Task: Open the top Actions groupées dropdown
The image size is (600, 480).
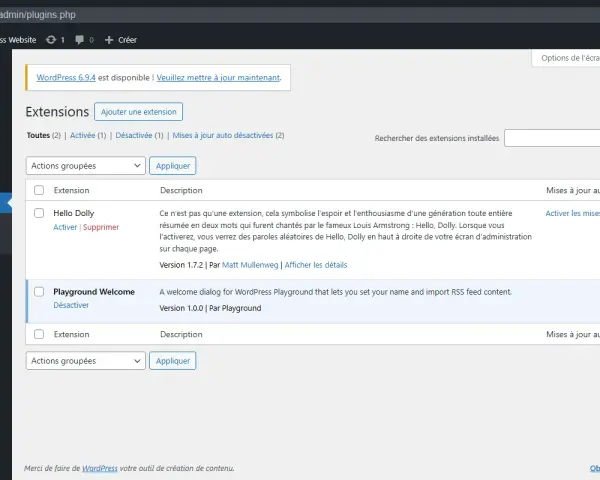Action: click(x=86, y=166)
